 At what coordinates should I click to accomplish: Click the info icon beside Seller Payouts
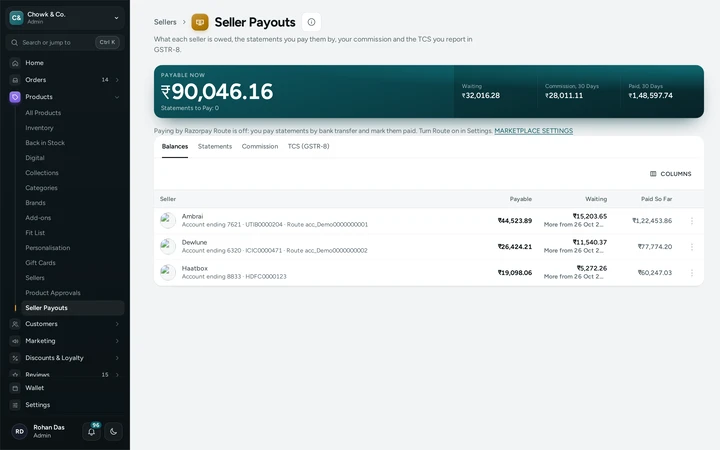click(x=311, y=22)
